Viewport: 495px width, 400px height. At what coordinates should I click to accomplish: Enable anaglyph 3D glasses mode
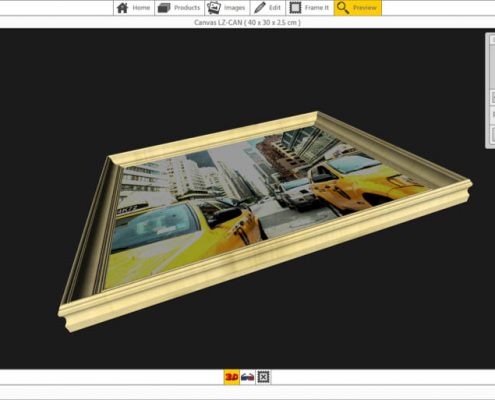(247, 377)
